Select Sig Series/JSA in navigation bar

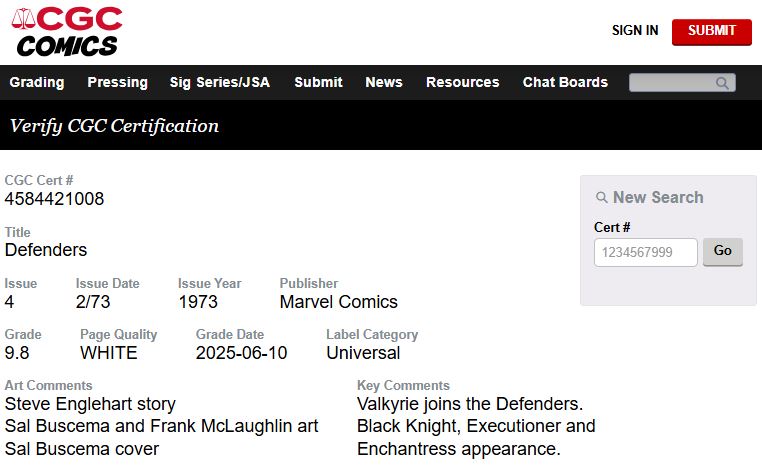220,82
